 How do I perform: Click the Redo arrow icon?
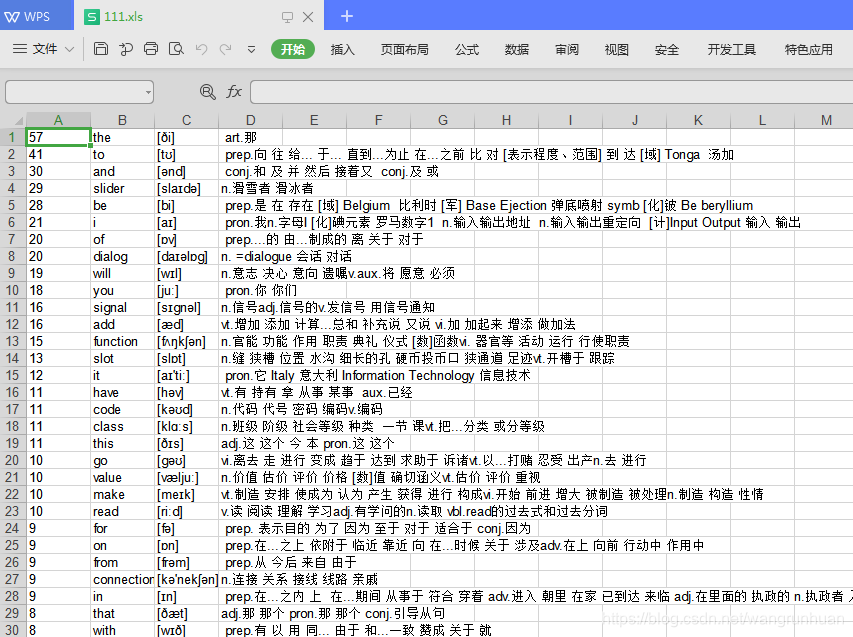(x=225, y=50)
